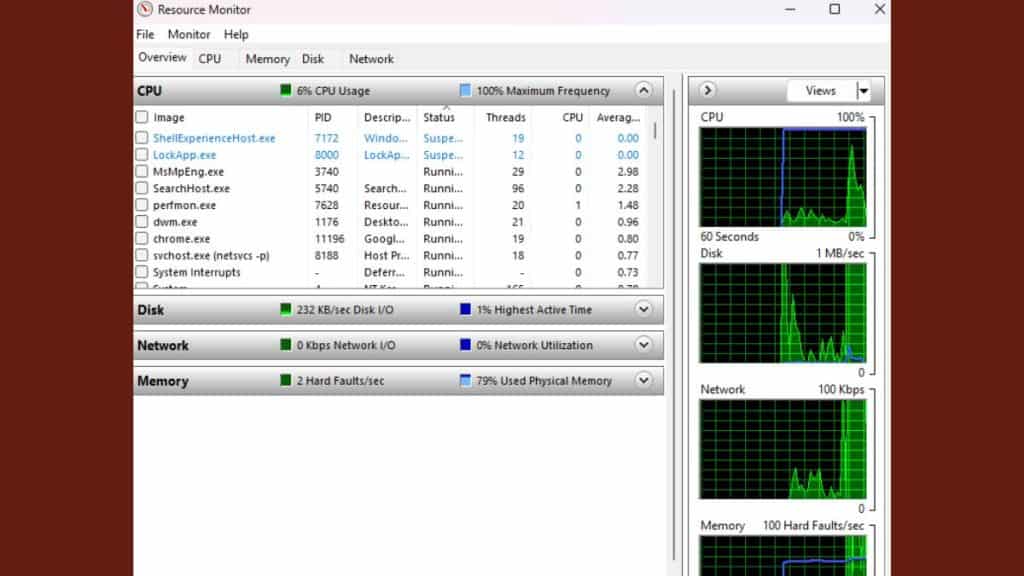Check the chrome.exe process checkbox
Screen dimensions: 1024x576
142,239
